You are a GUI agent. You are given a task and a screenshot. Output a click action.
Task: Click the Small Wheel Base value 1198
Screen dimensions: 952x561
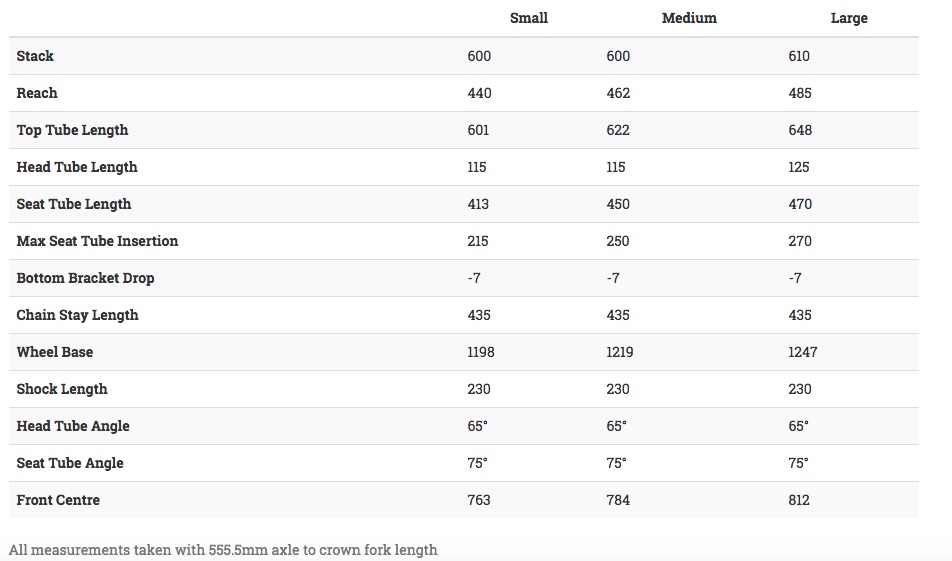481,352
